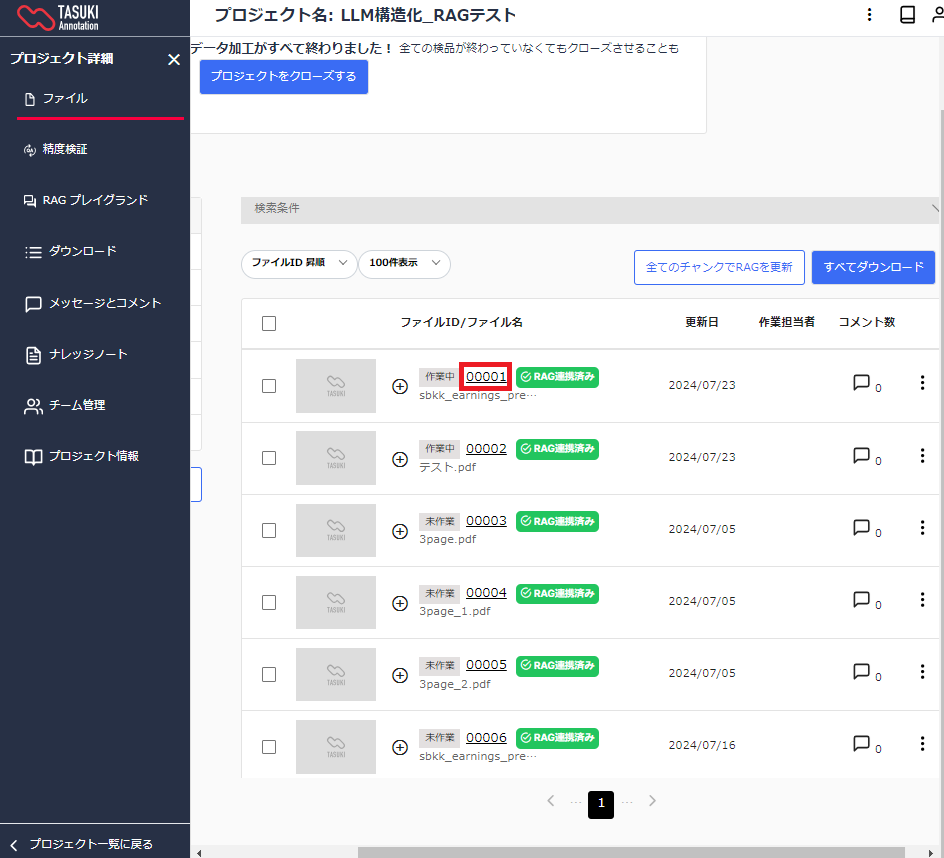Expand row 00006 with the plus icon
This screenshot has height=858, width=944.
(400, 747)
